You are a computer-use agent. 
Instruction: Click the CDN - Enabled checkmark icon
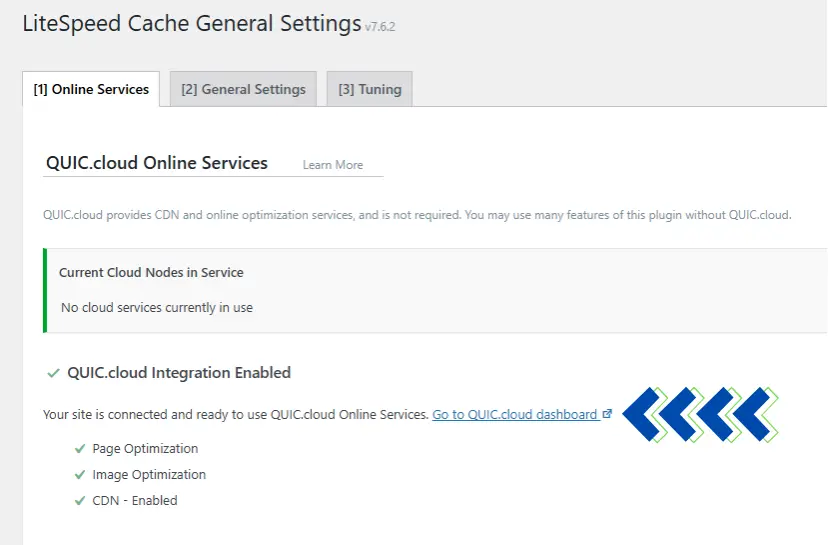(79, 501)
